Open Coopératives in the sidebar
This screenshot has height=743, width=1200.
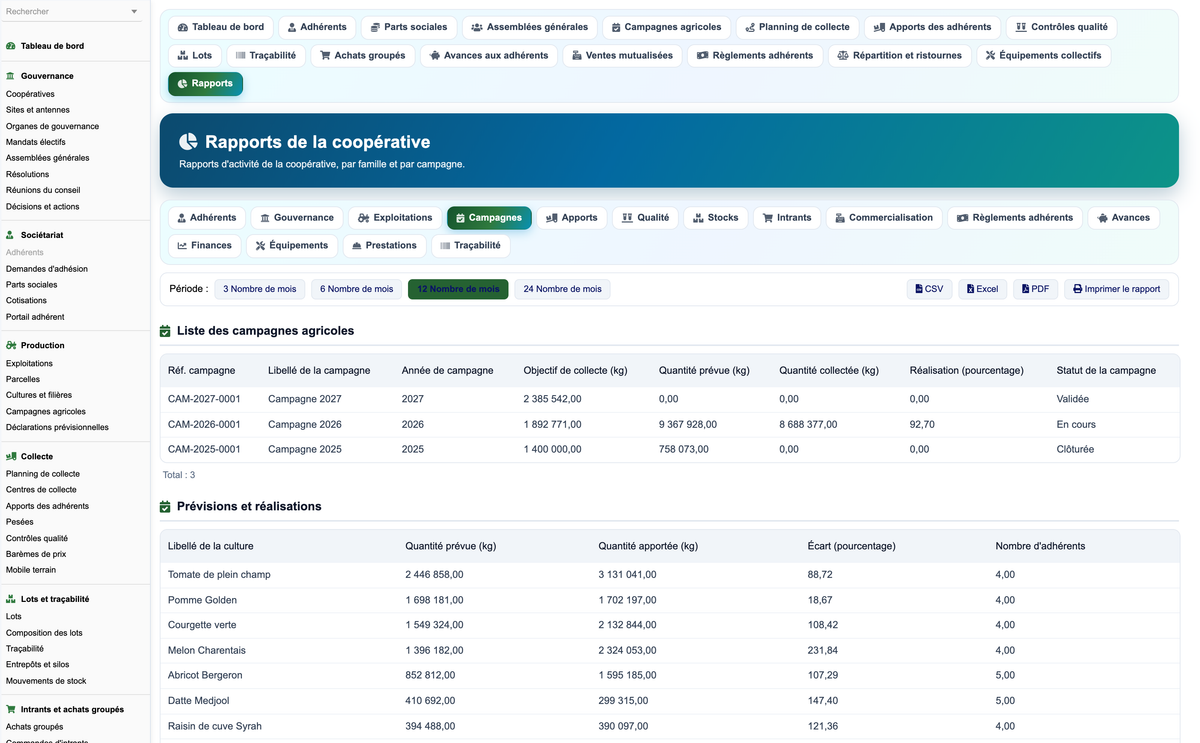coord(30,94)
